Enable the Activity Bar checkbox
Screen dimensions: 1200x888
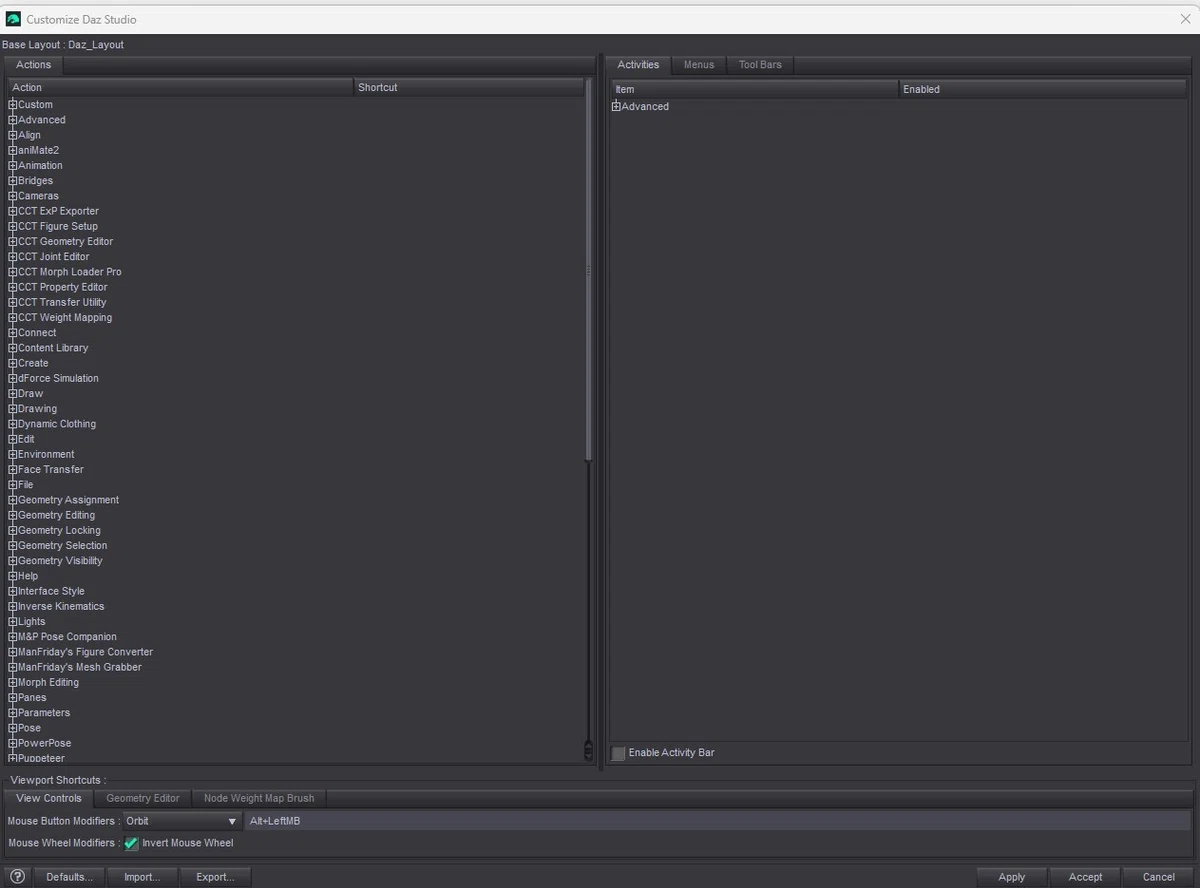click(x=619, y=753)
